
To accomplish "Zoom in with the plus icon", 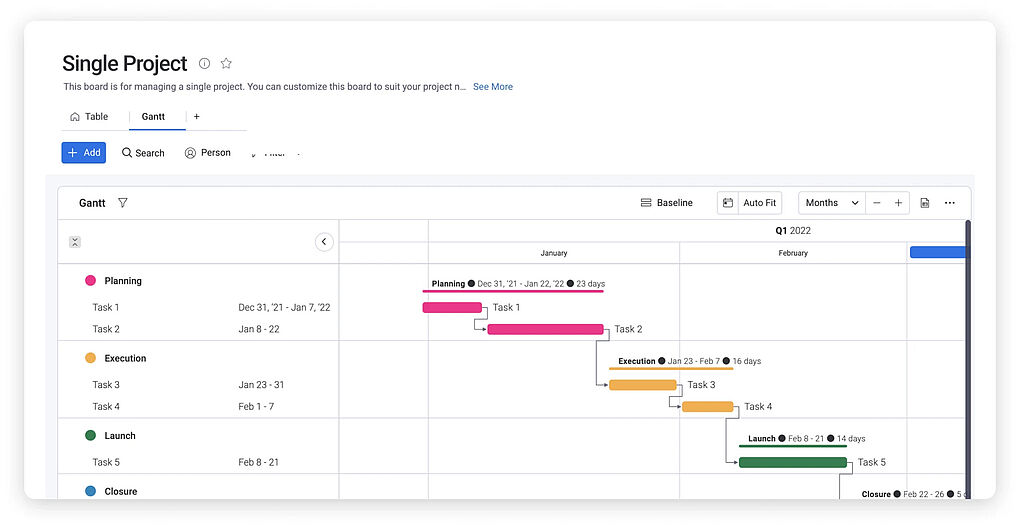I will point(898,203).
